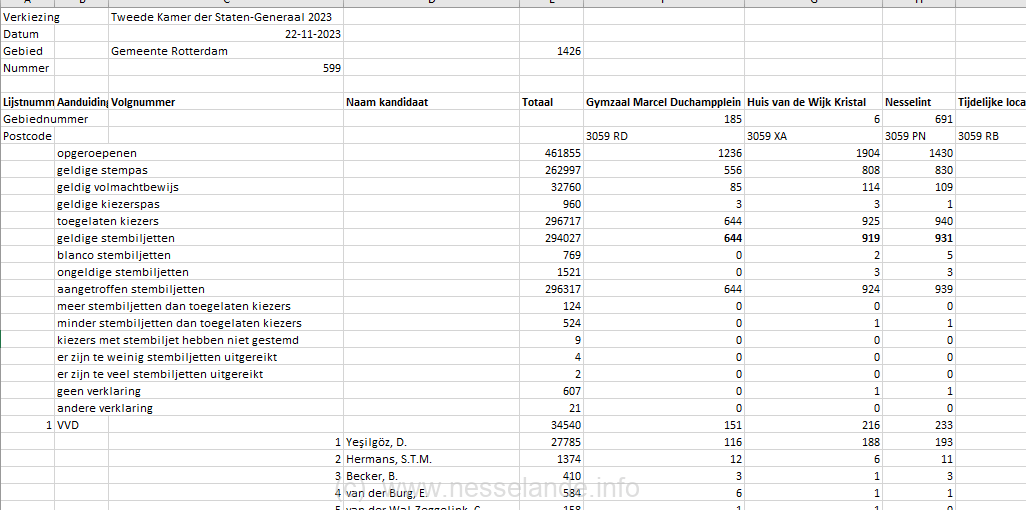
Task: Click the "Naam kandidaat" header cell
Action: 386,102
